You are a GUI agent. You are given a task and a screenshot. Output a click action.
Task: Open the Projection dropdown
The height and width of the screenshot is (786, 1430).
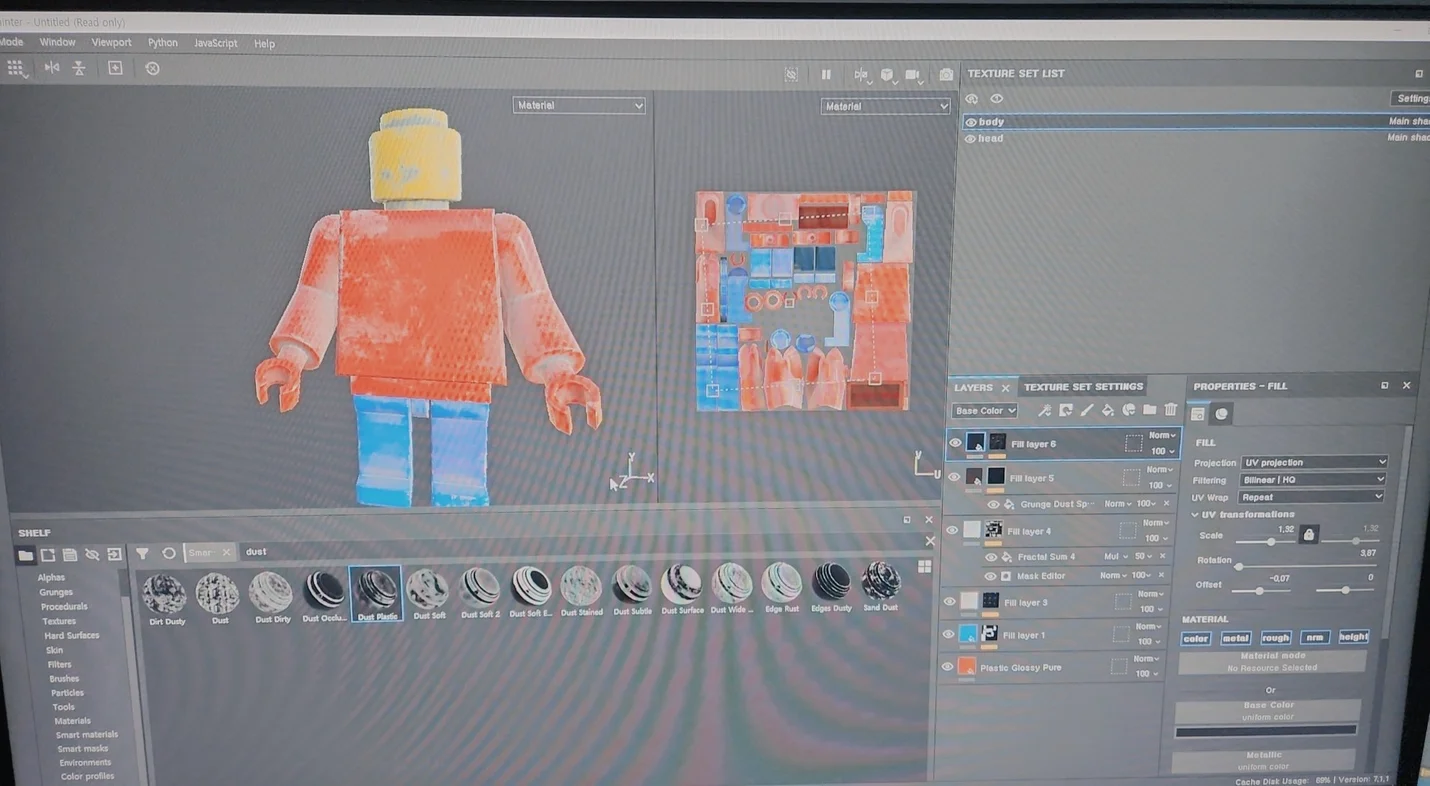click(x=1314, y=462)
